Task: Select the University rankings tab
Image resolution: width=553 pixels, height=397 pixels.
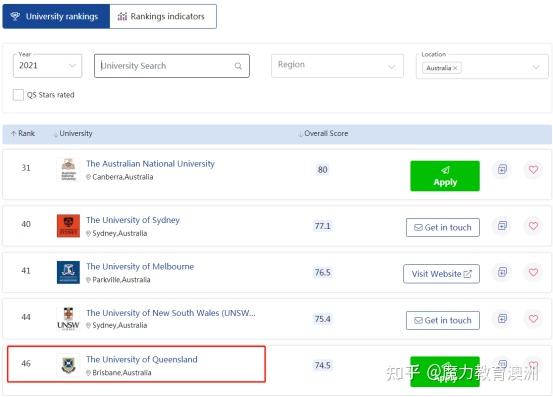Action: (x=56, y=16)
